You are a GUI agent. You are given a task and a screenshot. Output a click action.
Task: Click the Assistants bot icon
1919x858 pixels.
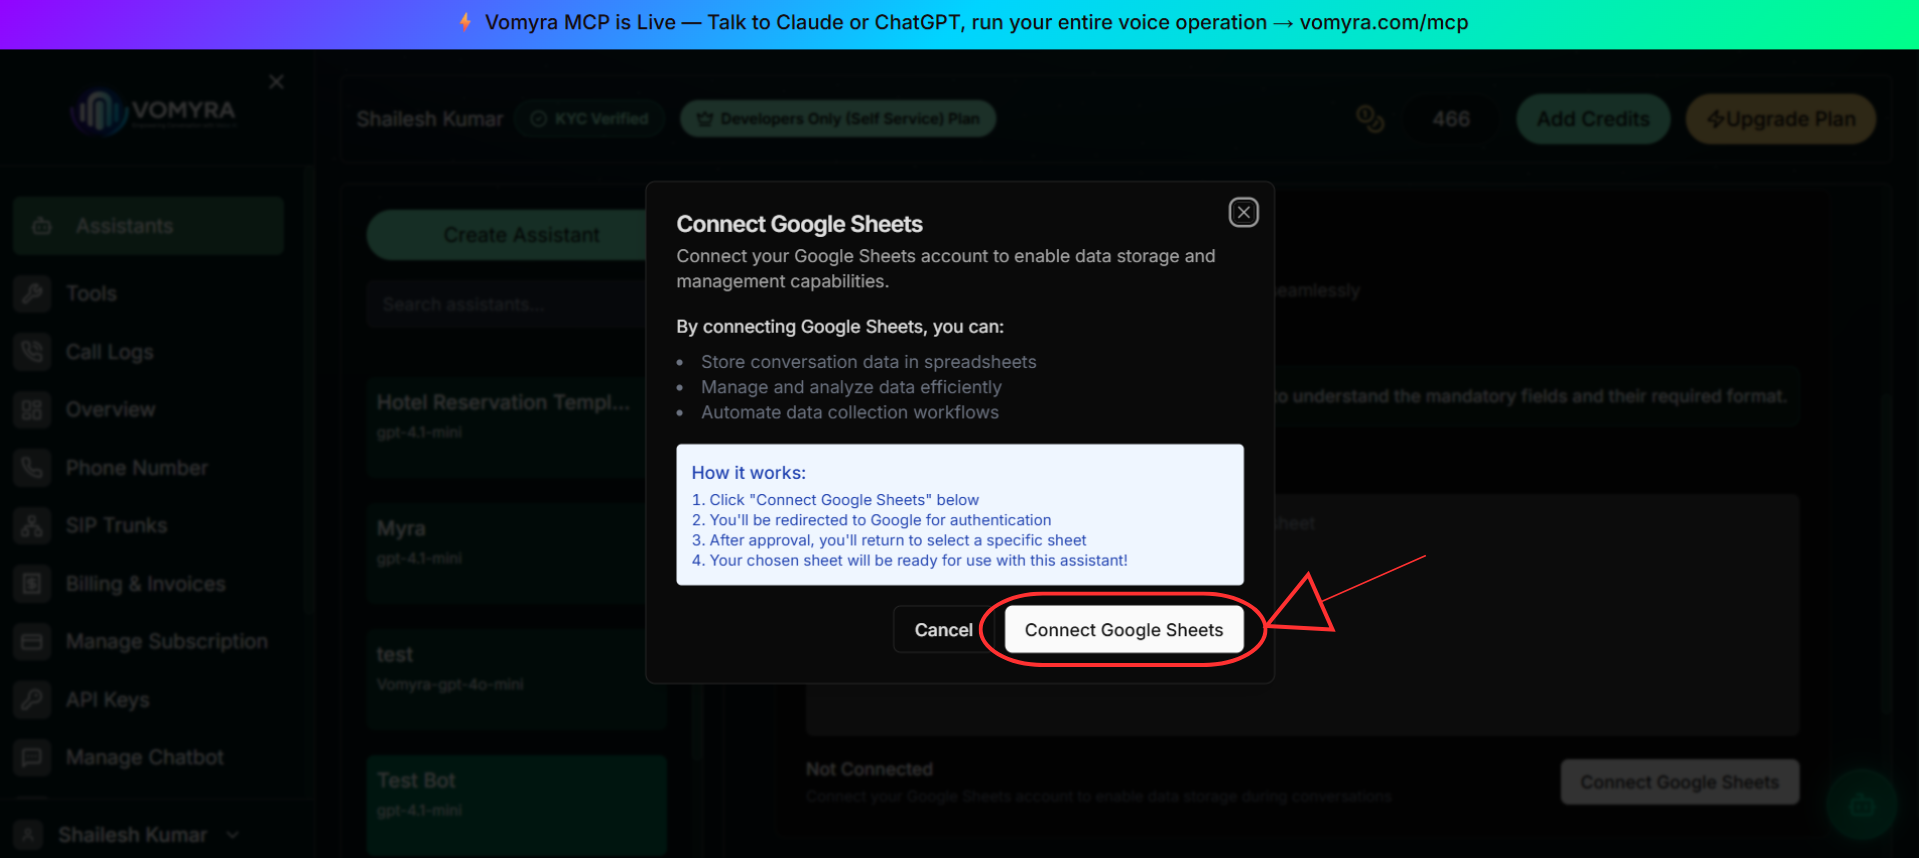(42, 226)
